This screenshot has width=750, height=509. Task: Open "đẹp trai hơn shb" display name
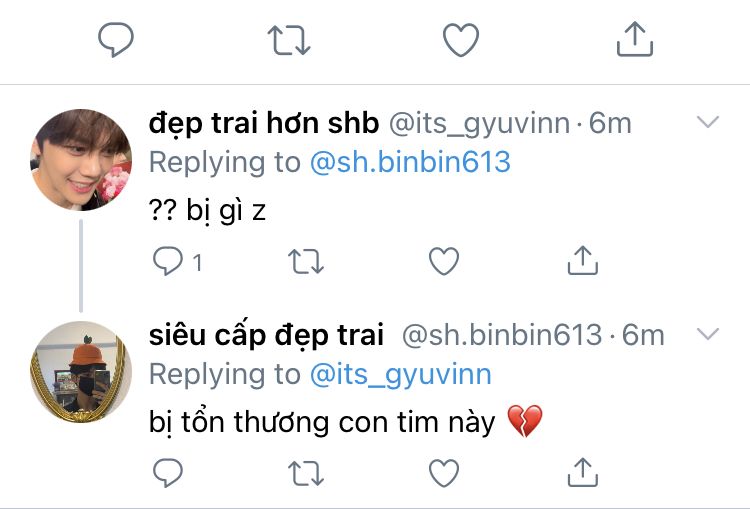pos(264,123)
